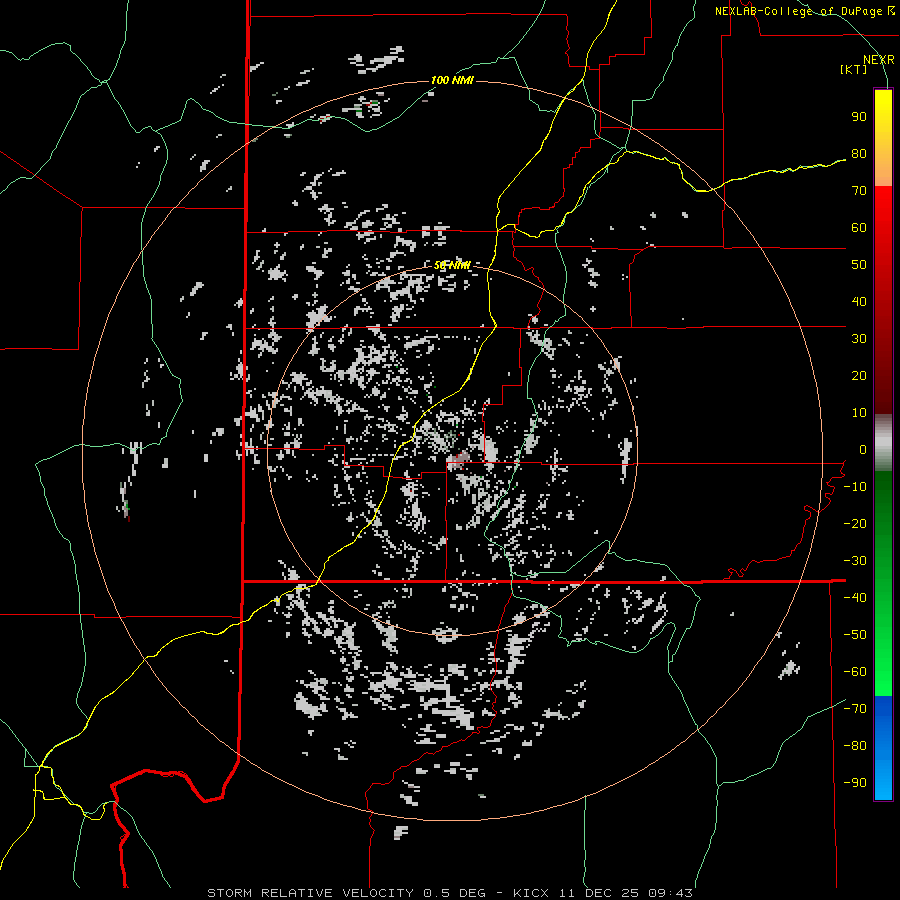The width and height of the screenshot is (900, 900).
Task: Click the -20 value on the velocity scale
Action: [x=855, y=524]
